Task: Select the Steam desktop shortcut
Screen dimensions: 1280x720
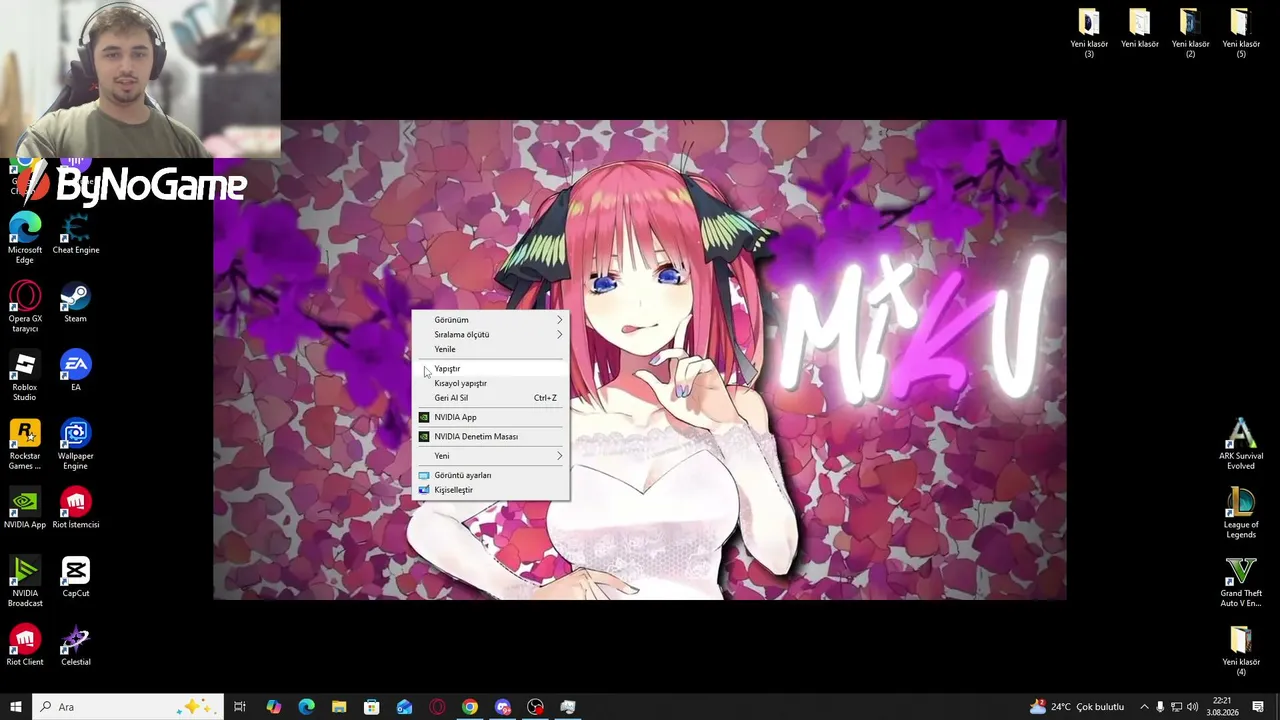Action: (76, 303)
